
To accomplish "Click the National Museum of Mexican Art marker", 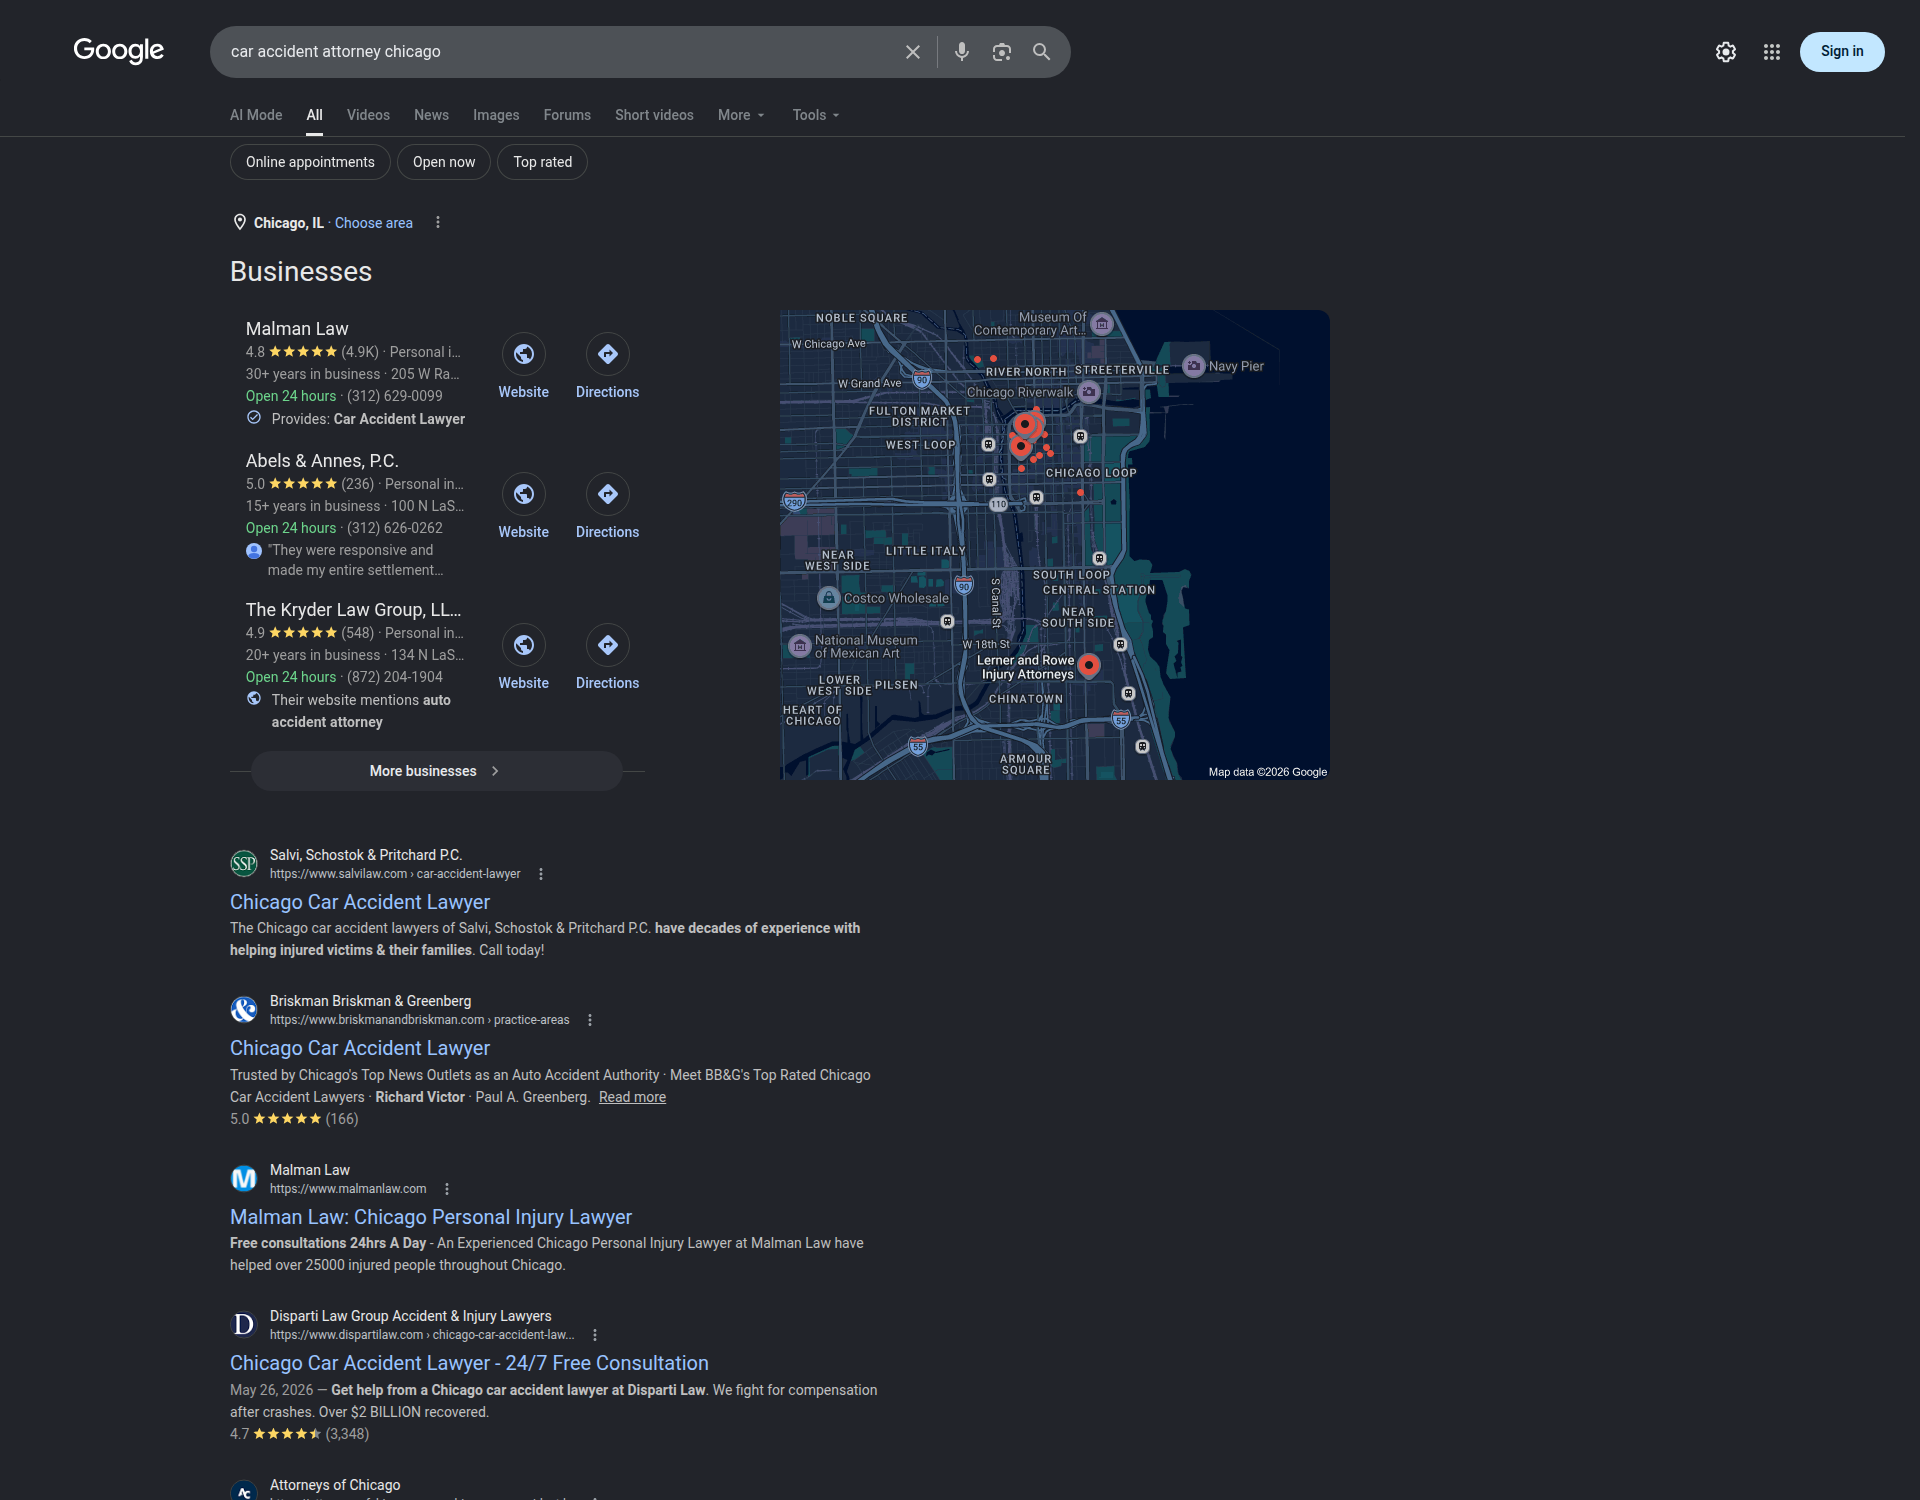I will click(800, 646).
